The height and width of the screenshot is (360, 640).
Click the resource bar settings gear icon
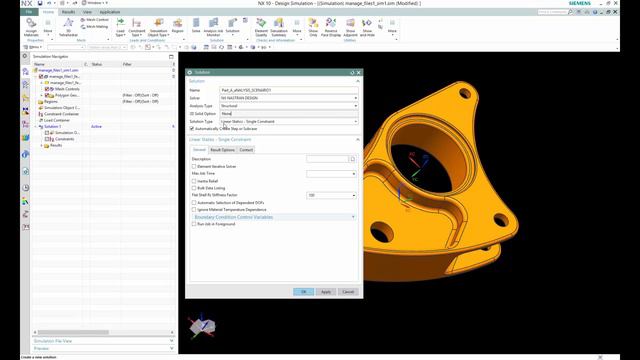[x=25, y=56]
